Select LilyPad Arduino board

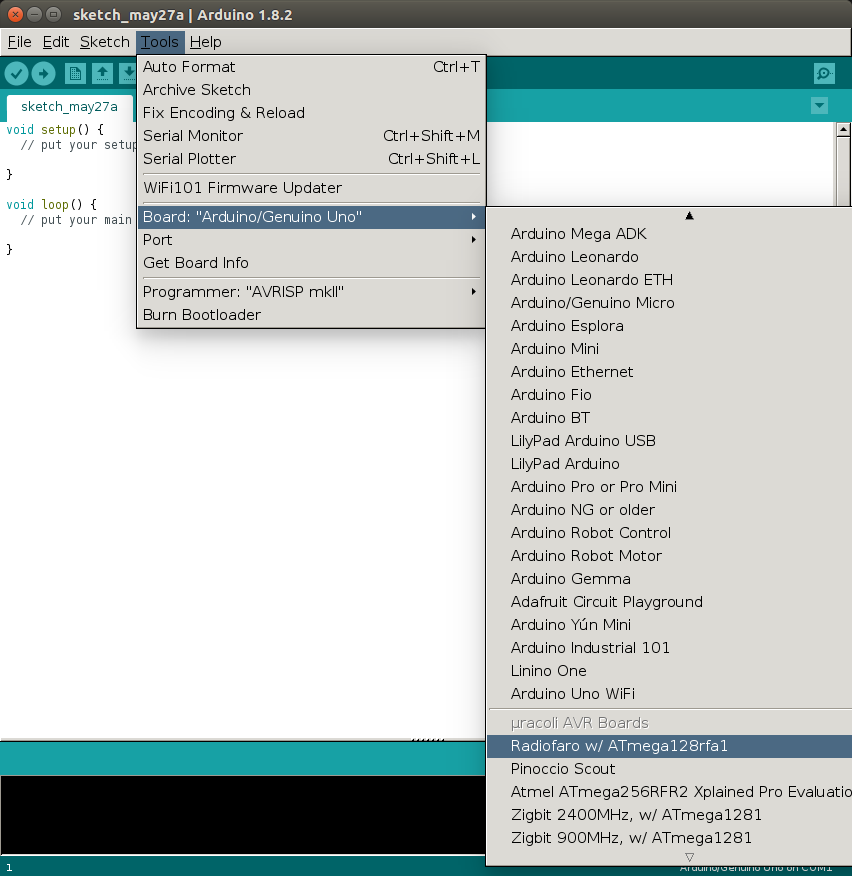(669, 464)
